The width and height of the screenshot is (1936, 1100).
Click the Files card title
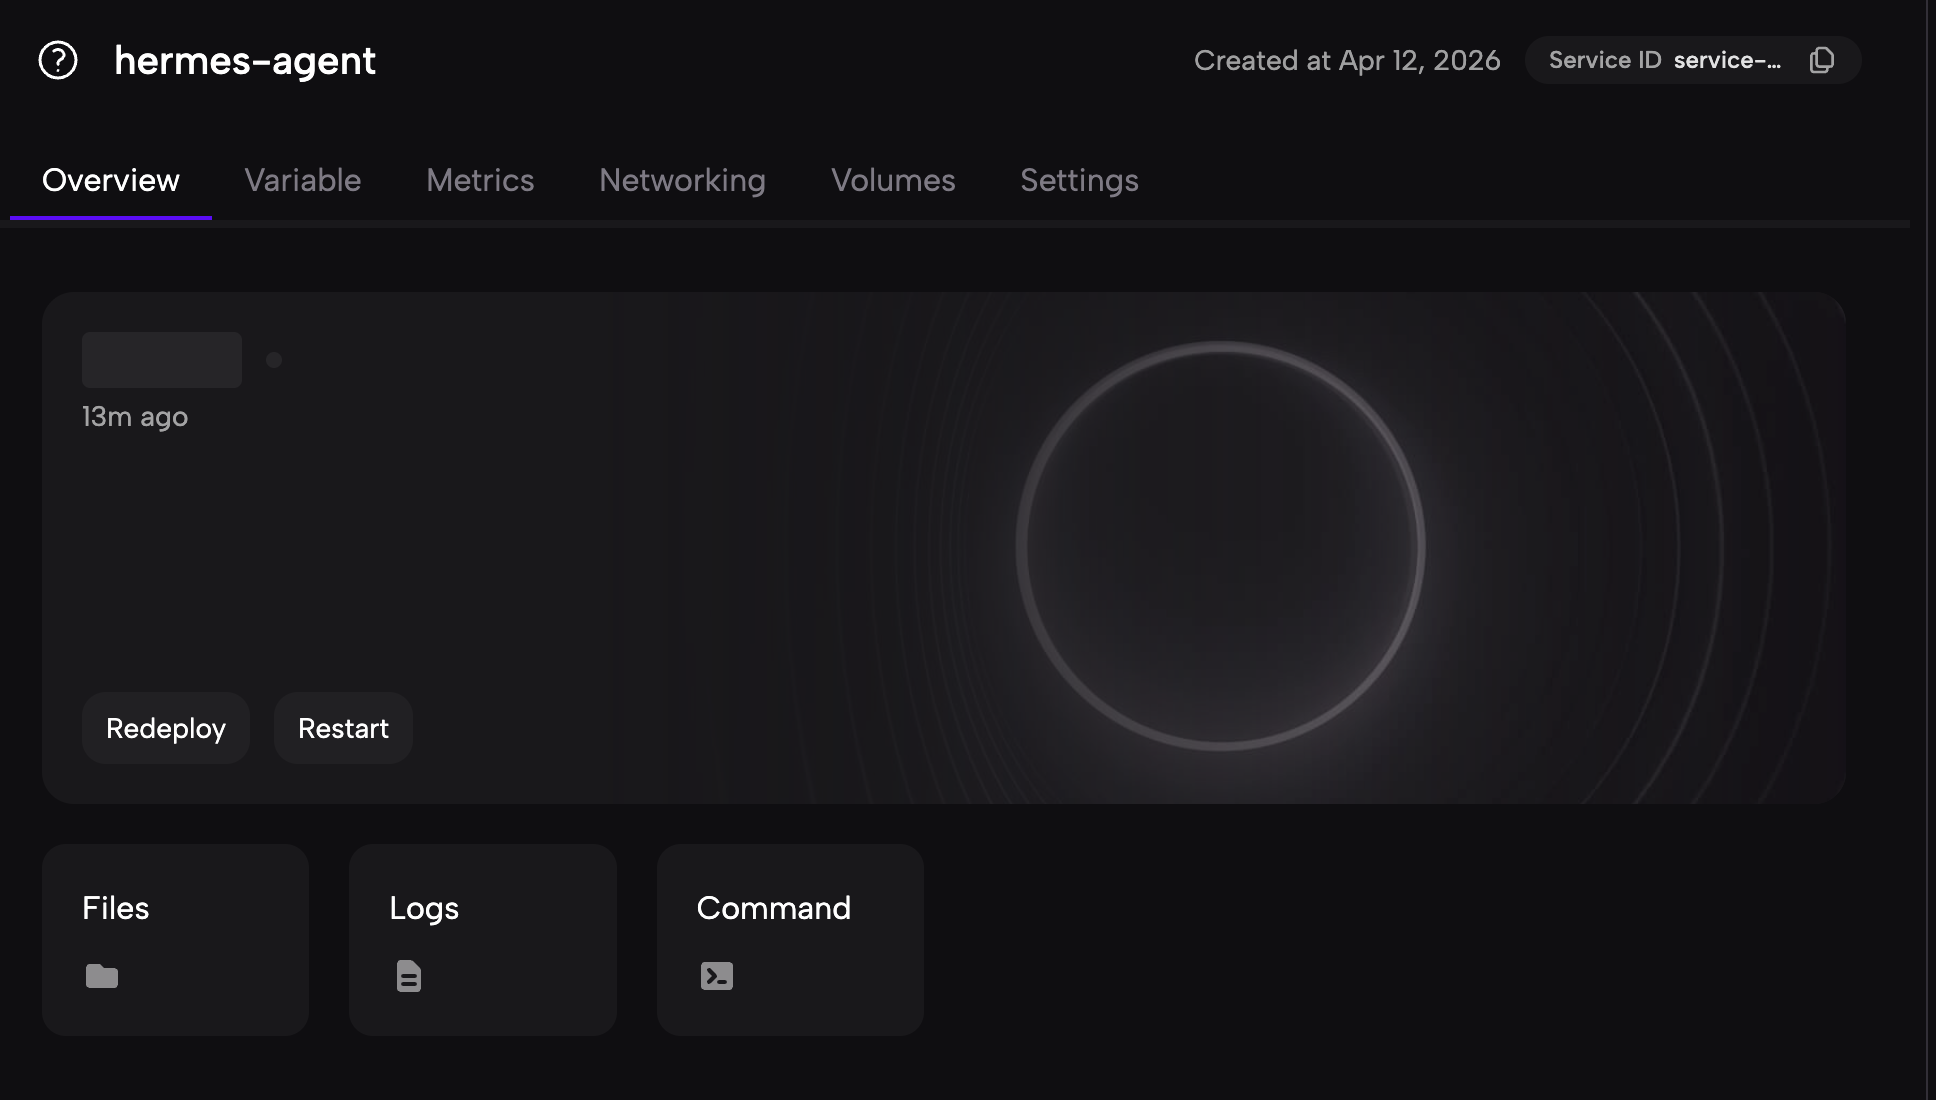pos(116,908)
